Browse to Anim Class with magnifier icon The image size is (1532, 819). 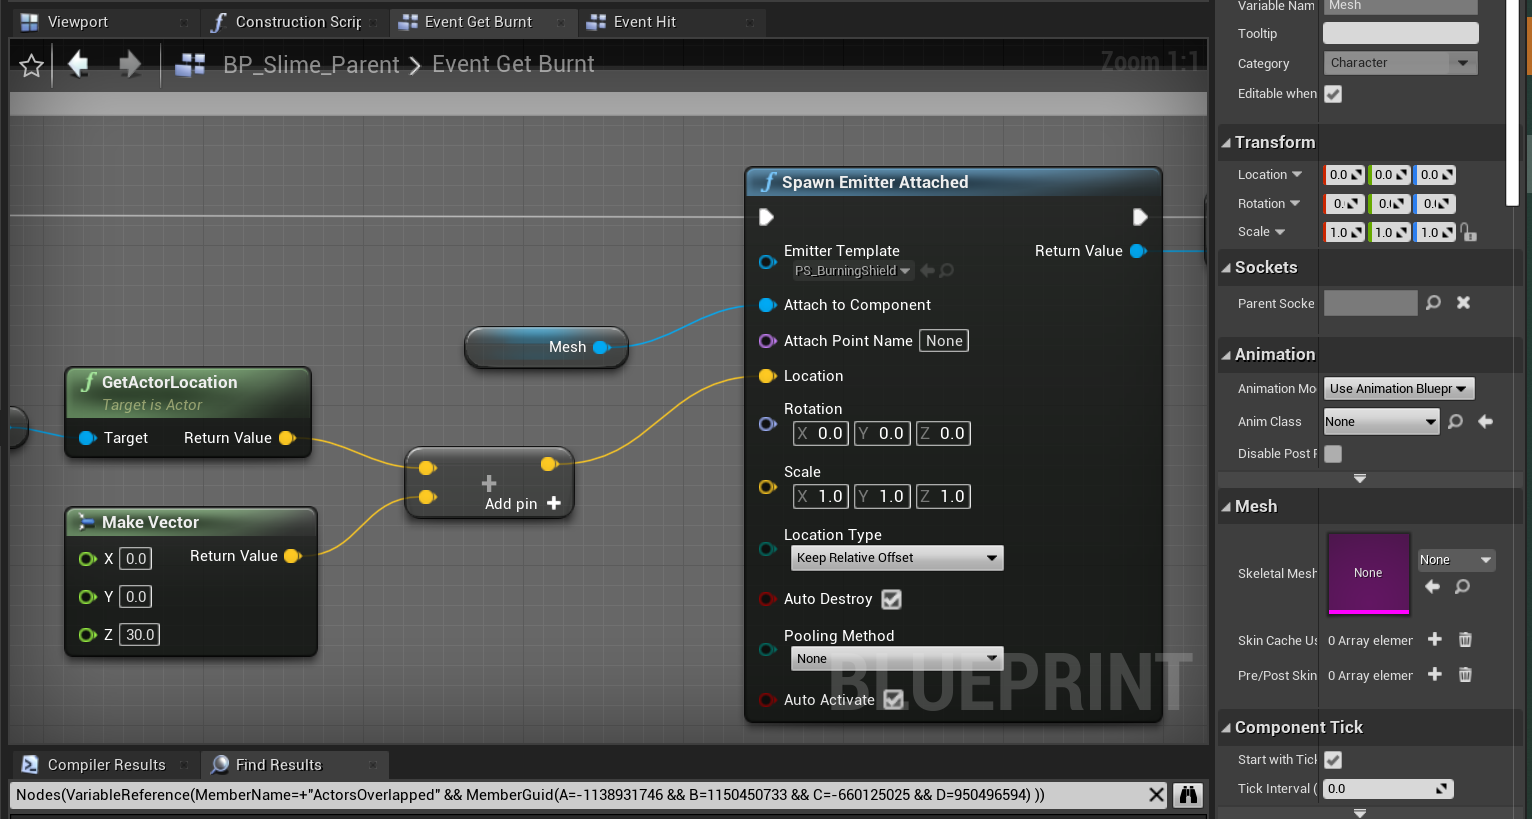click(x=1455, y=422)
